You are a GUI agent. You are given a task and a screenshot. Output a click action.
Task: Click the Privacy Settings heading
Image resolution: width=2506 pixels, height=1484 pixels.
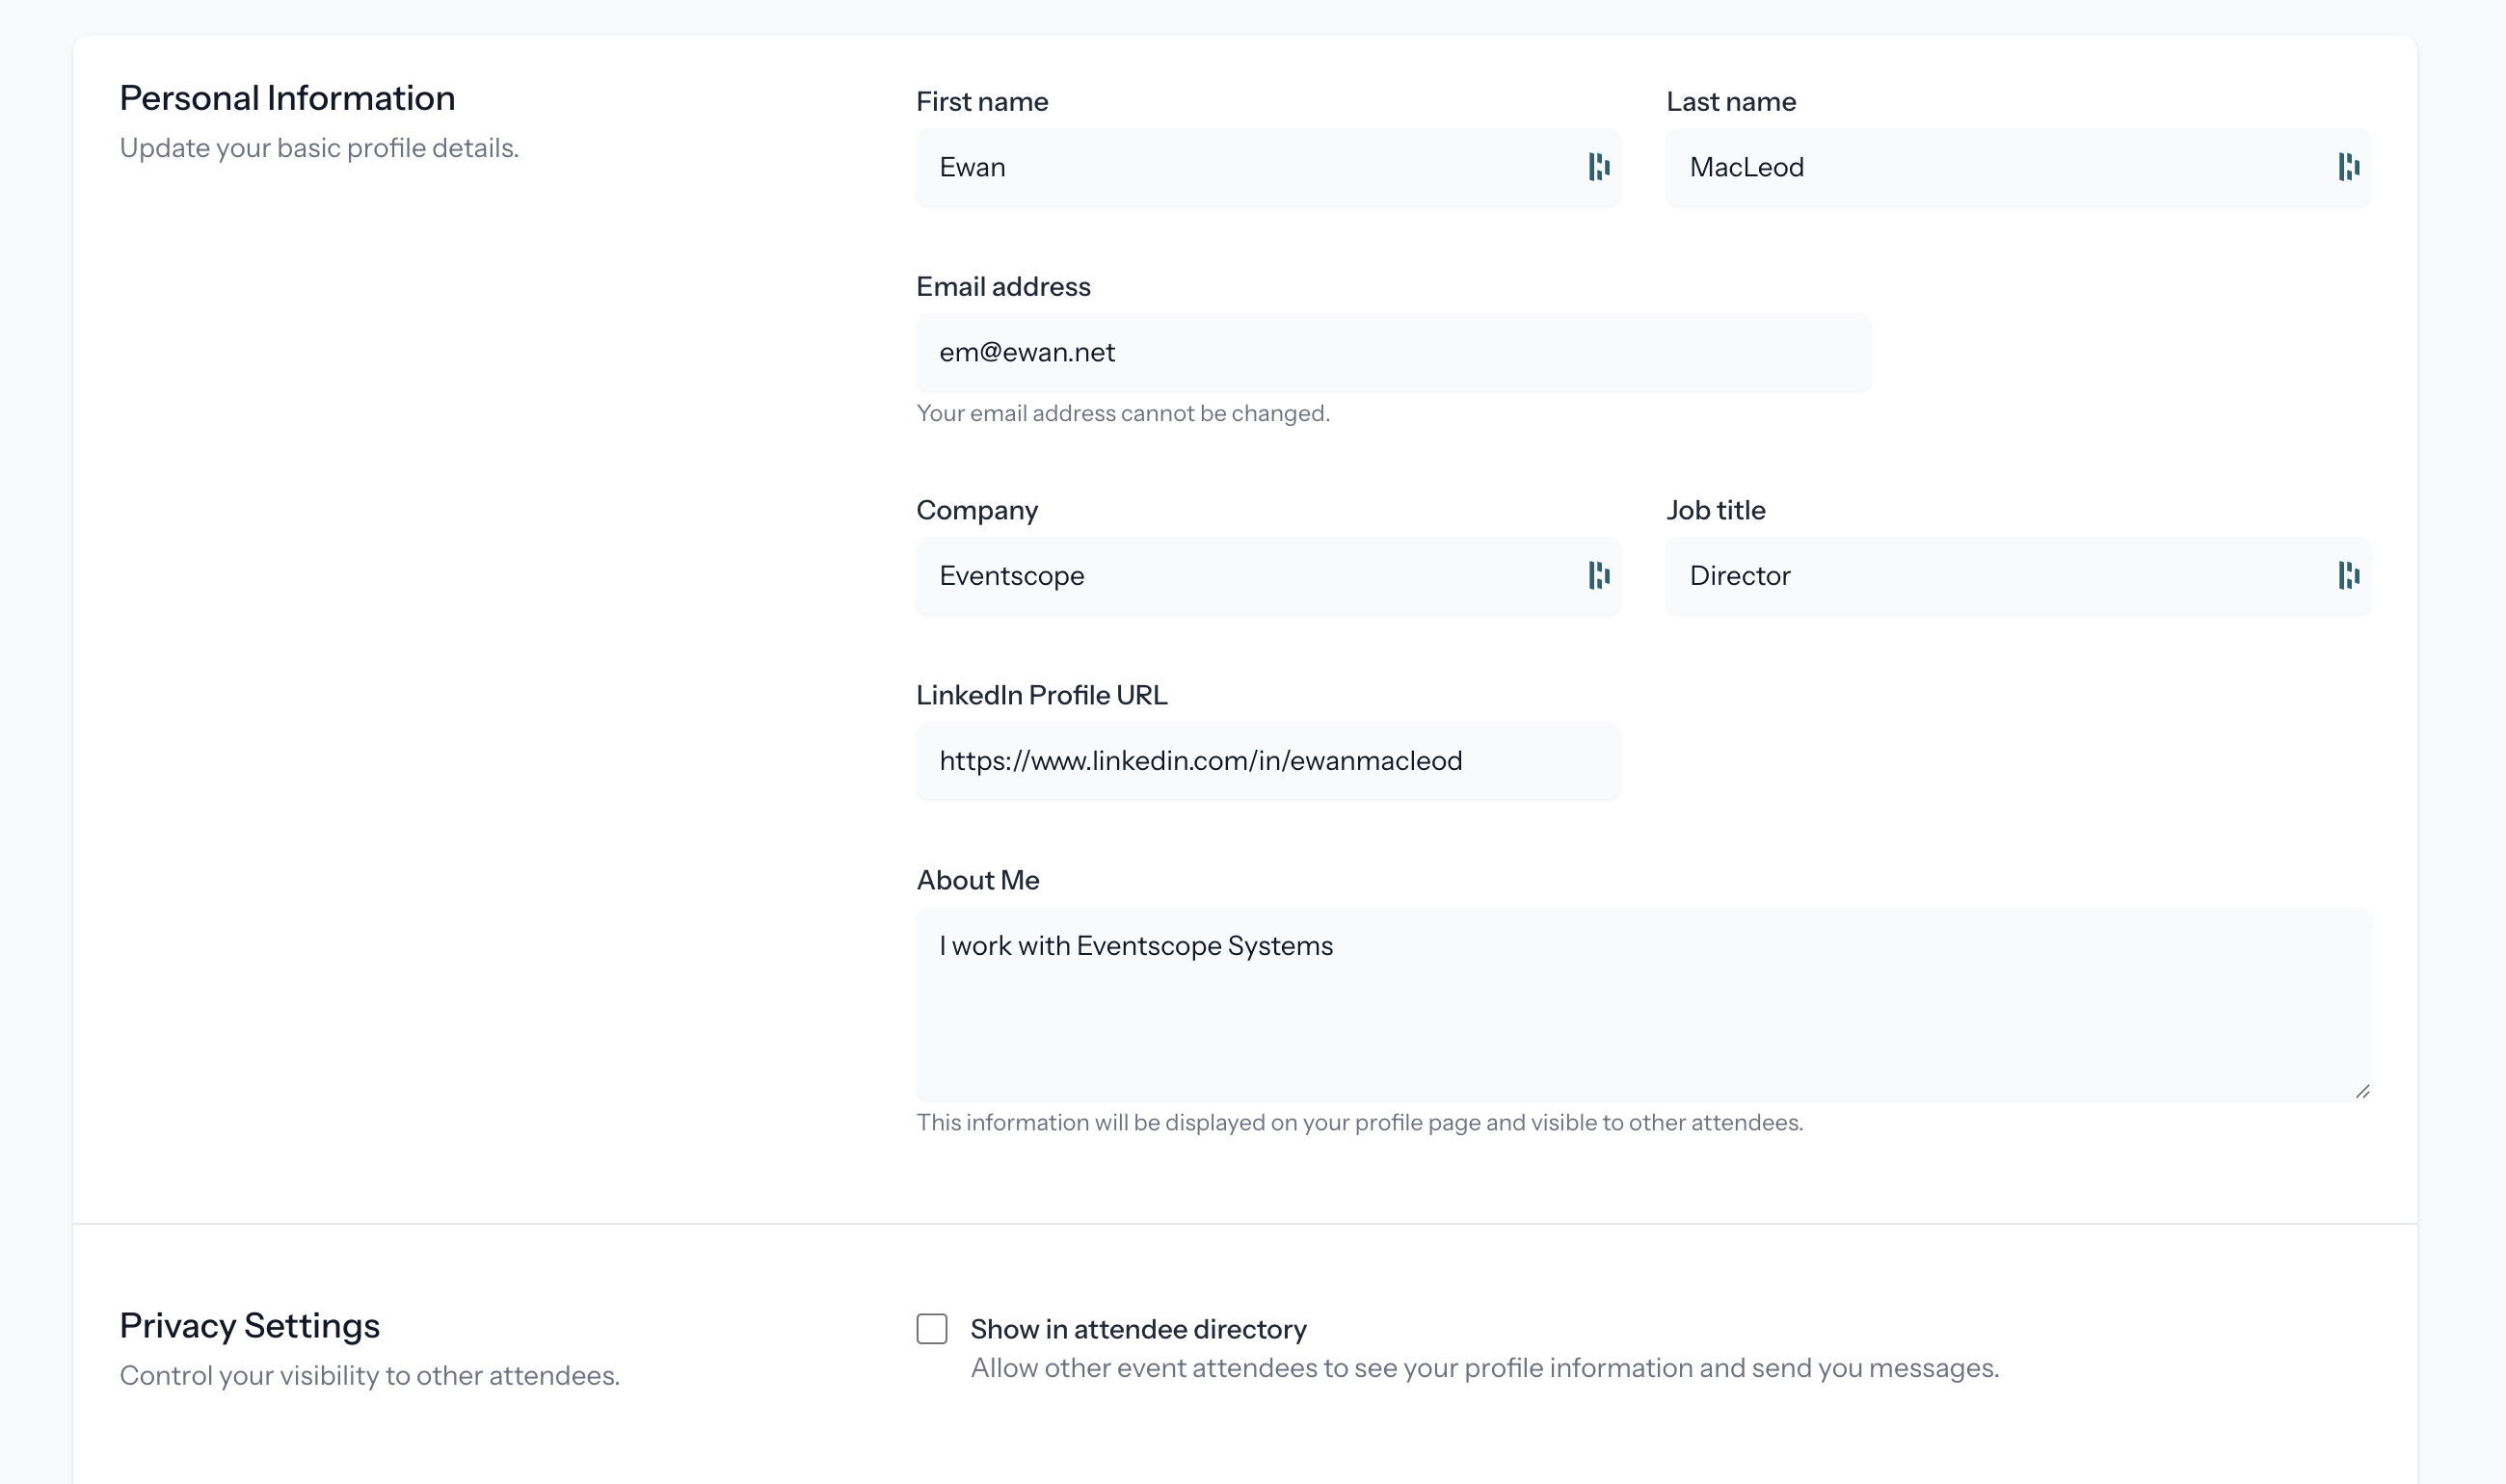pyautogui.click(x=249, y=1324)
